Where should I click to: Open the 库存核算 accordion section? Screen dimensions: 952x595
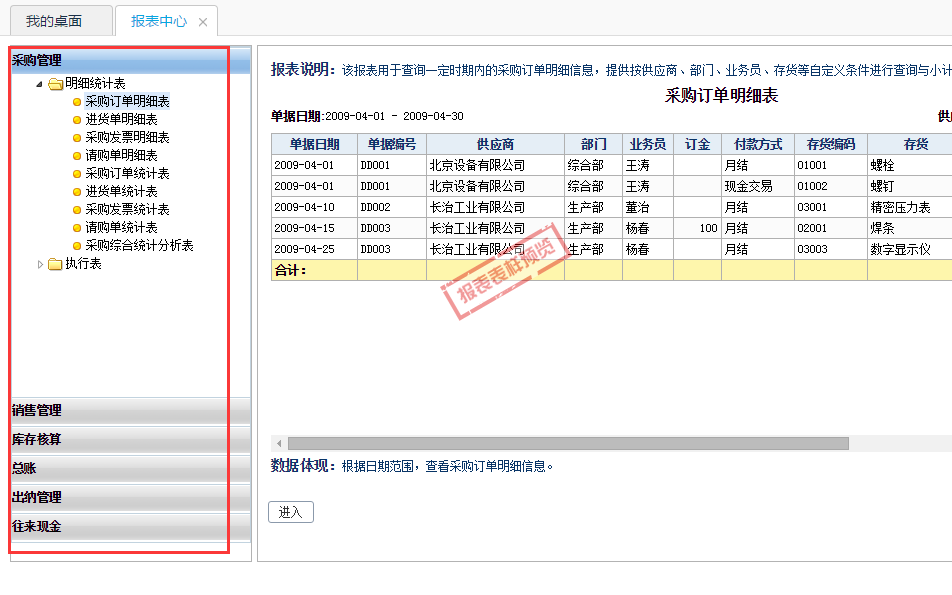(x=130, y=439)
